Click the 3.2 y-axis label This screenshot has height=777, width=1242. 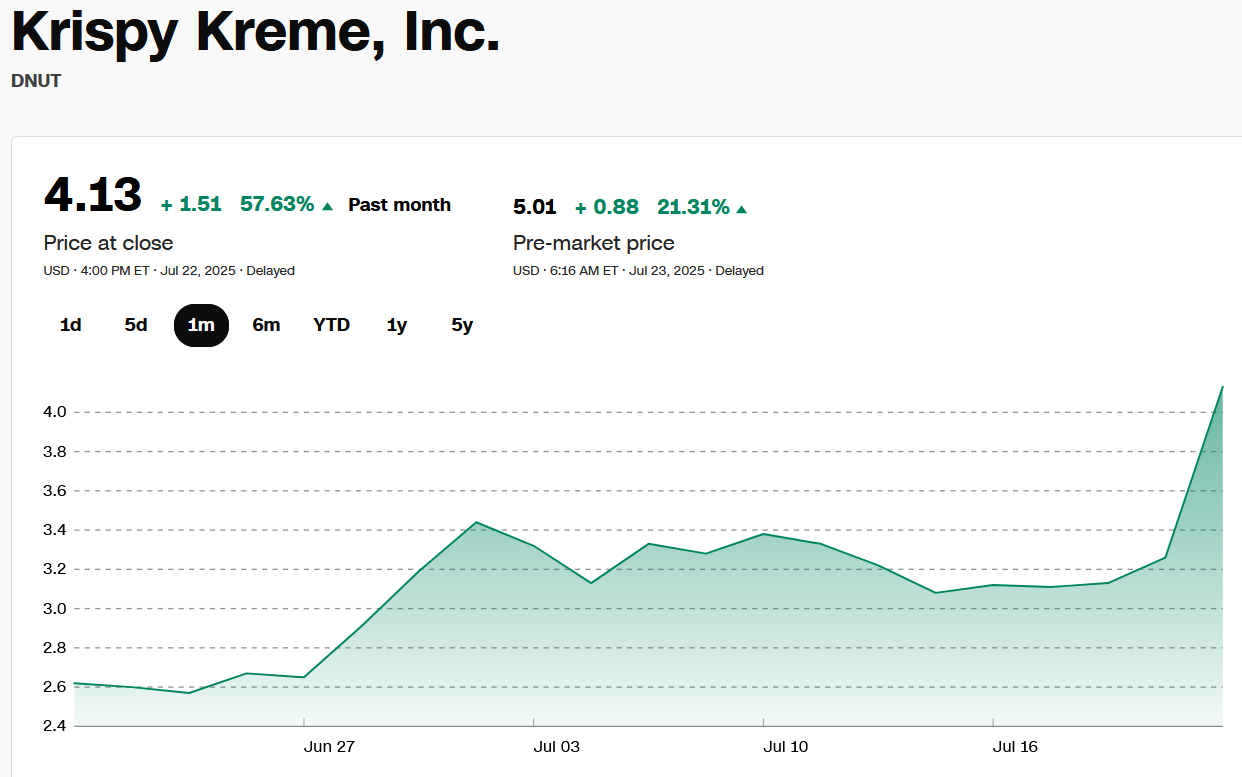[55, 570]
